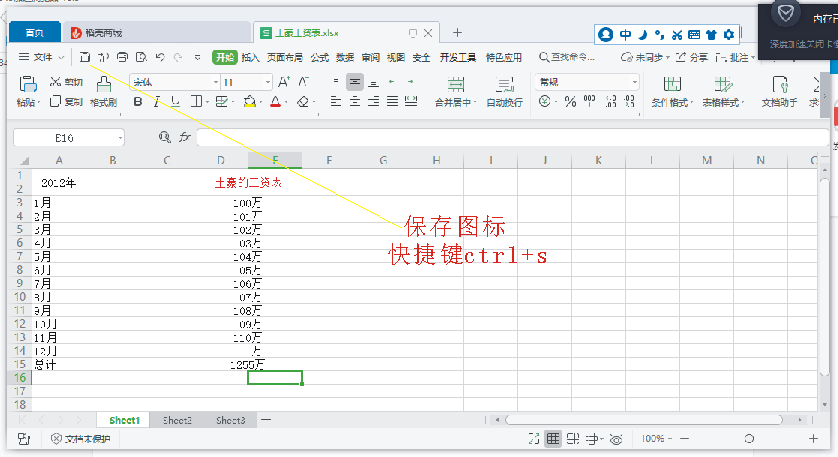Switch to the 插入 insert ribbon tab

click(250, 57)
